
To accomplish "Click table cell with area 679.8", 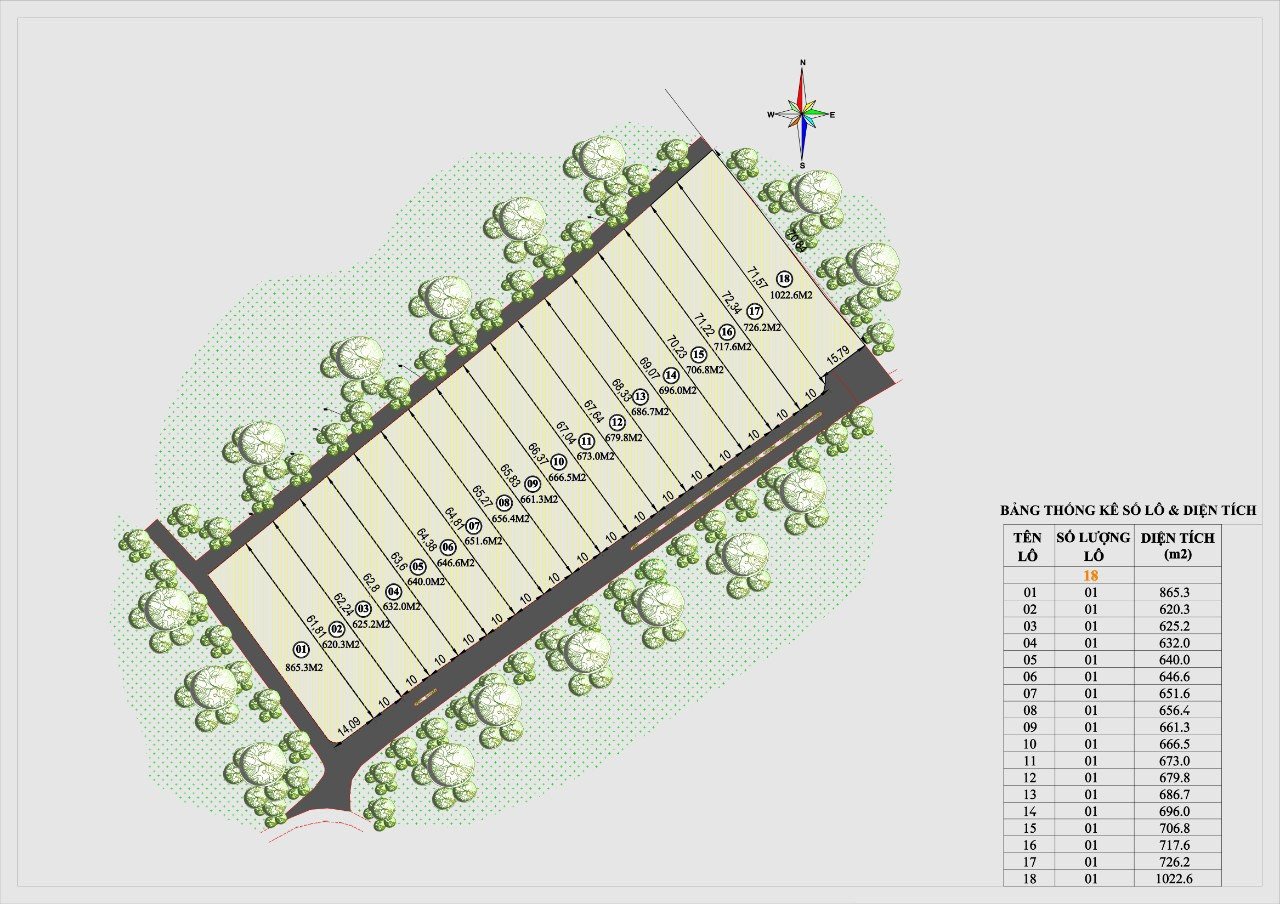I will (1178, 778).
